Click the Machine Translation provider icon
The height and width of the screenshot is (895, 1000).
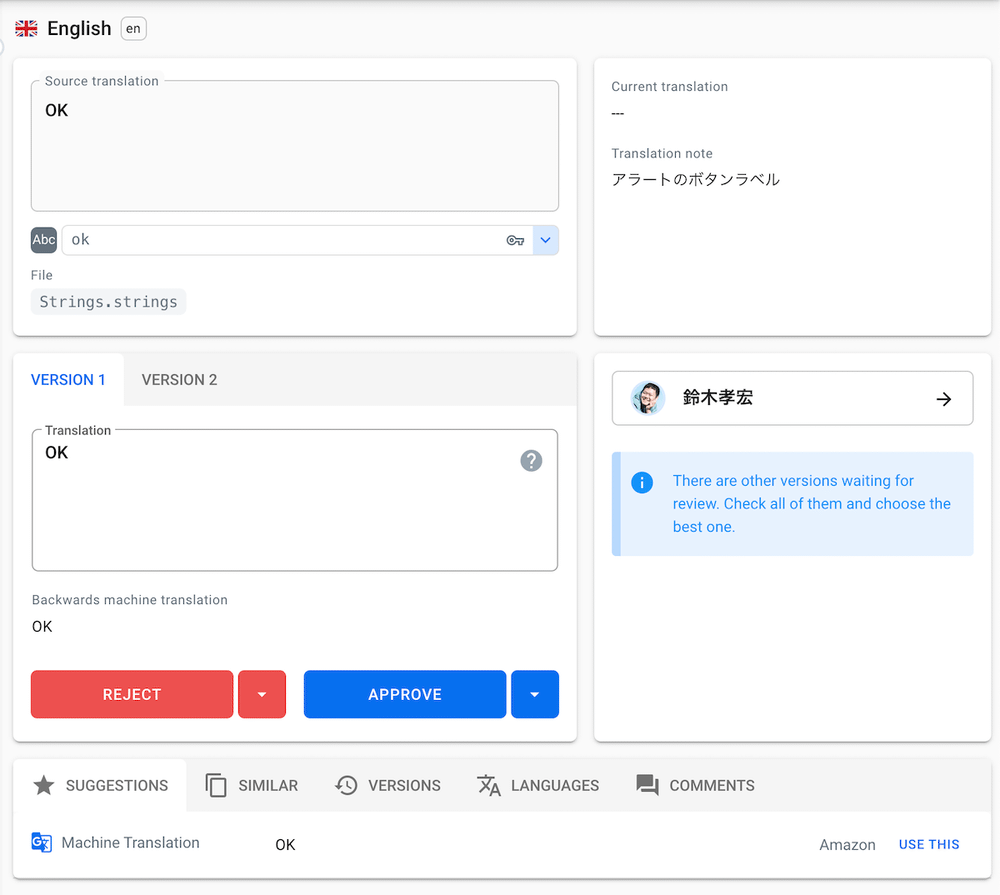pyautogui.click(x=41, y=843)
